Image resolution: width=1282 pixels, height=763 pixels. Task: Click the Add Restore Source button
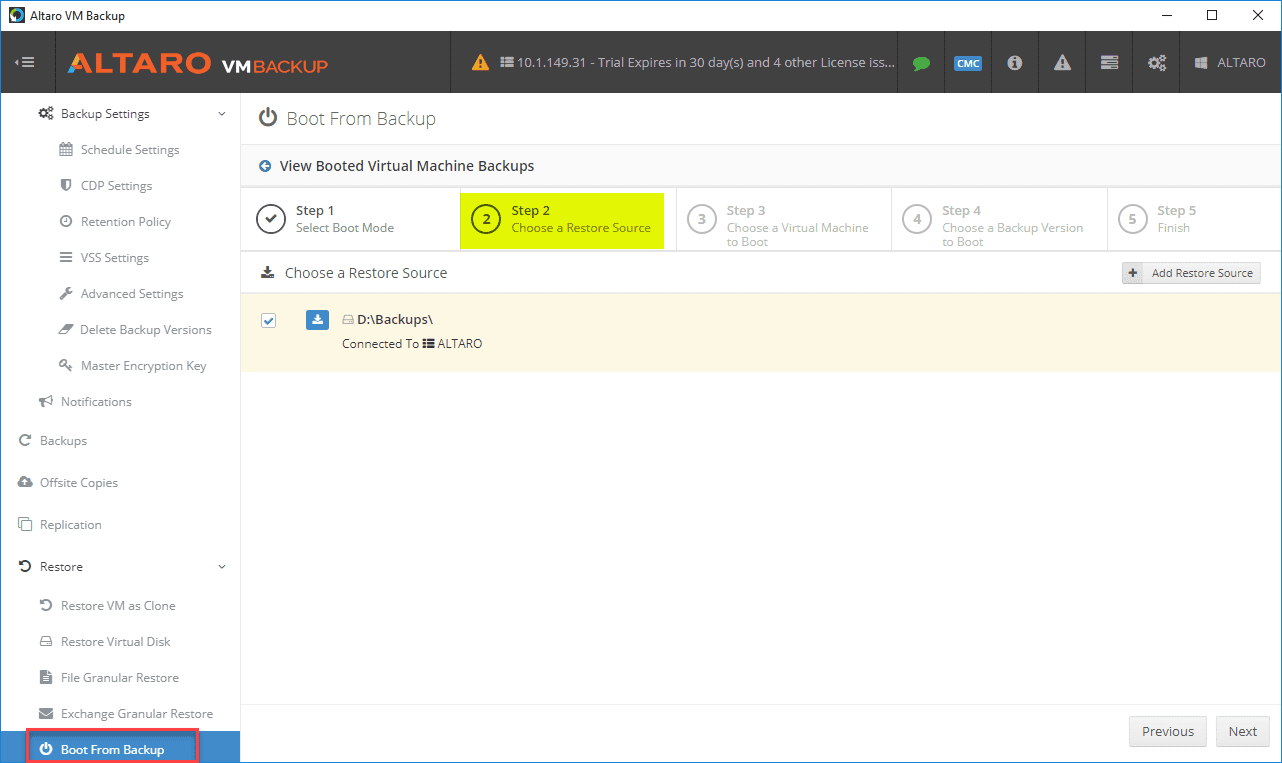(1191, 272)
